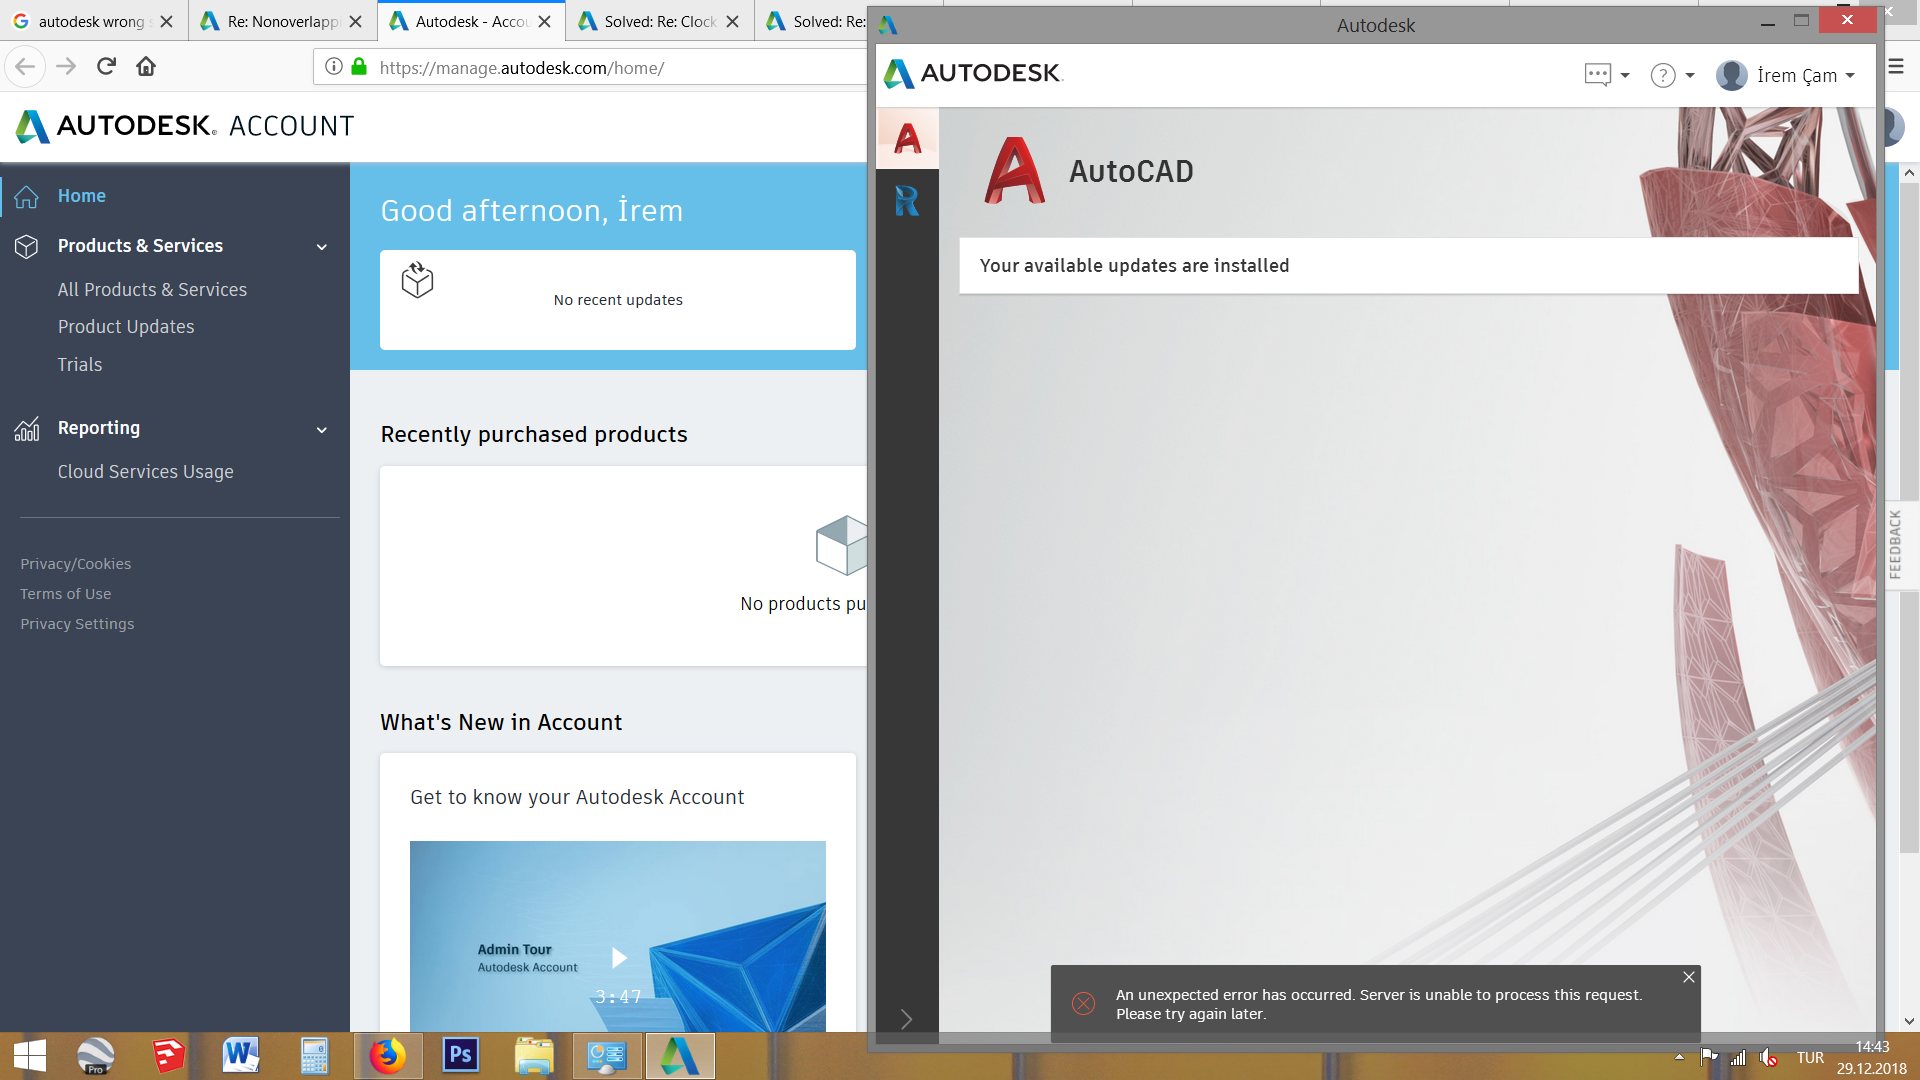Open Microsoft Word from the taskbar

(x=241, y=1056)
